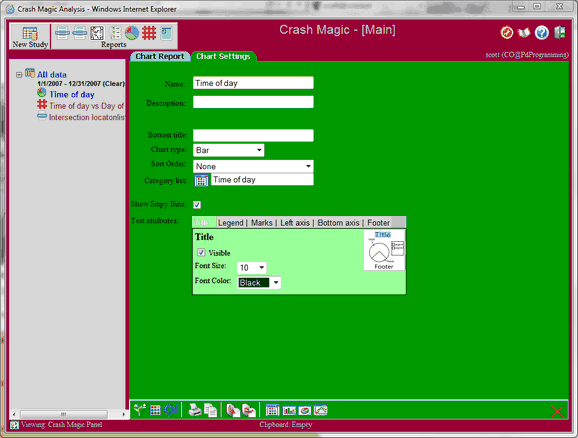Create a pie chart report from Reports

point(132,33)
